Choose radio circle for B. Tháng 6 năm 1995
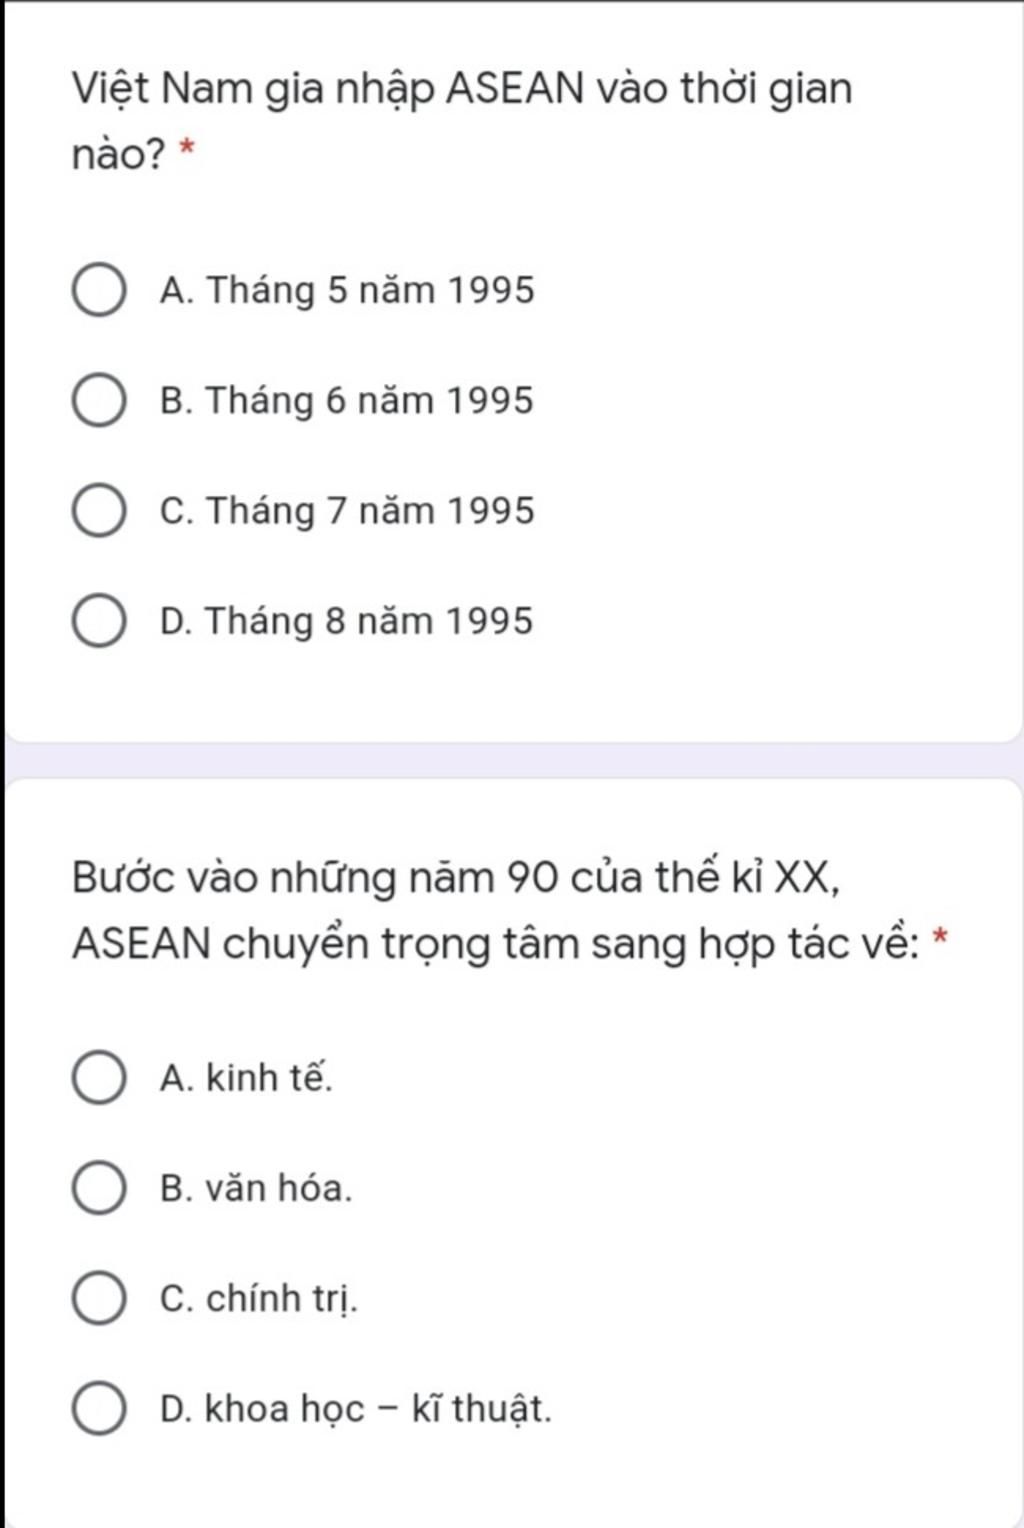The height and width of the screenshot is (1528, 1024). tap(99, 401)
